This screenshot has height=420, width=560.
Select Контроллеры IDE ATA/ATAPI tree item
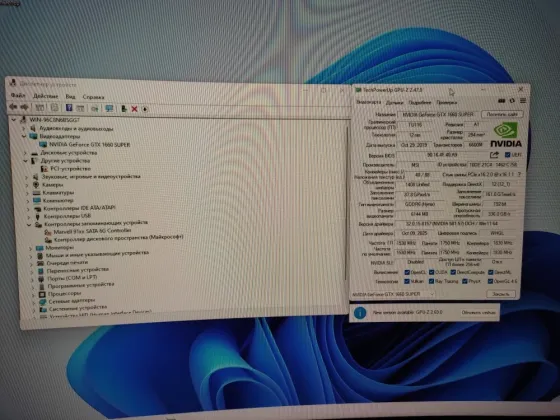[x=79, y=208]
